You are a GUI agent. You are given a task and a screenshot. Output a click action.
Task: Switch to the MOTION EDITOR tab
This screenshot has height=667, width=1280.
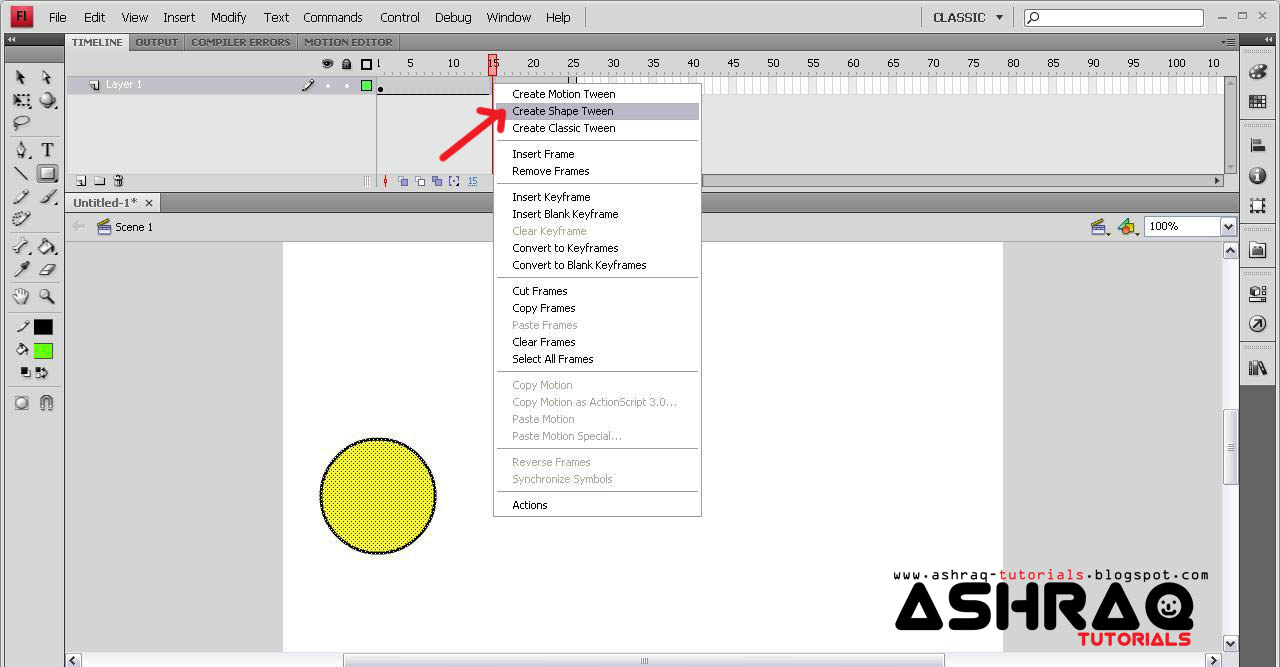pyautogui.click(x=348, y=41)
